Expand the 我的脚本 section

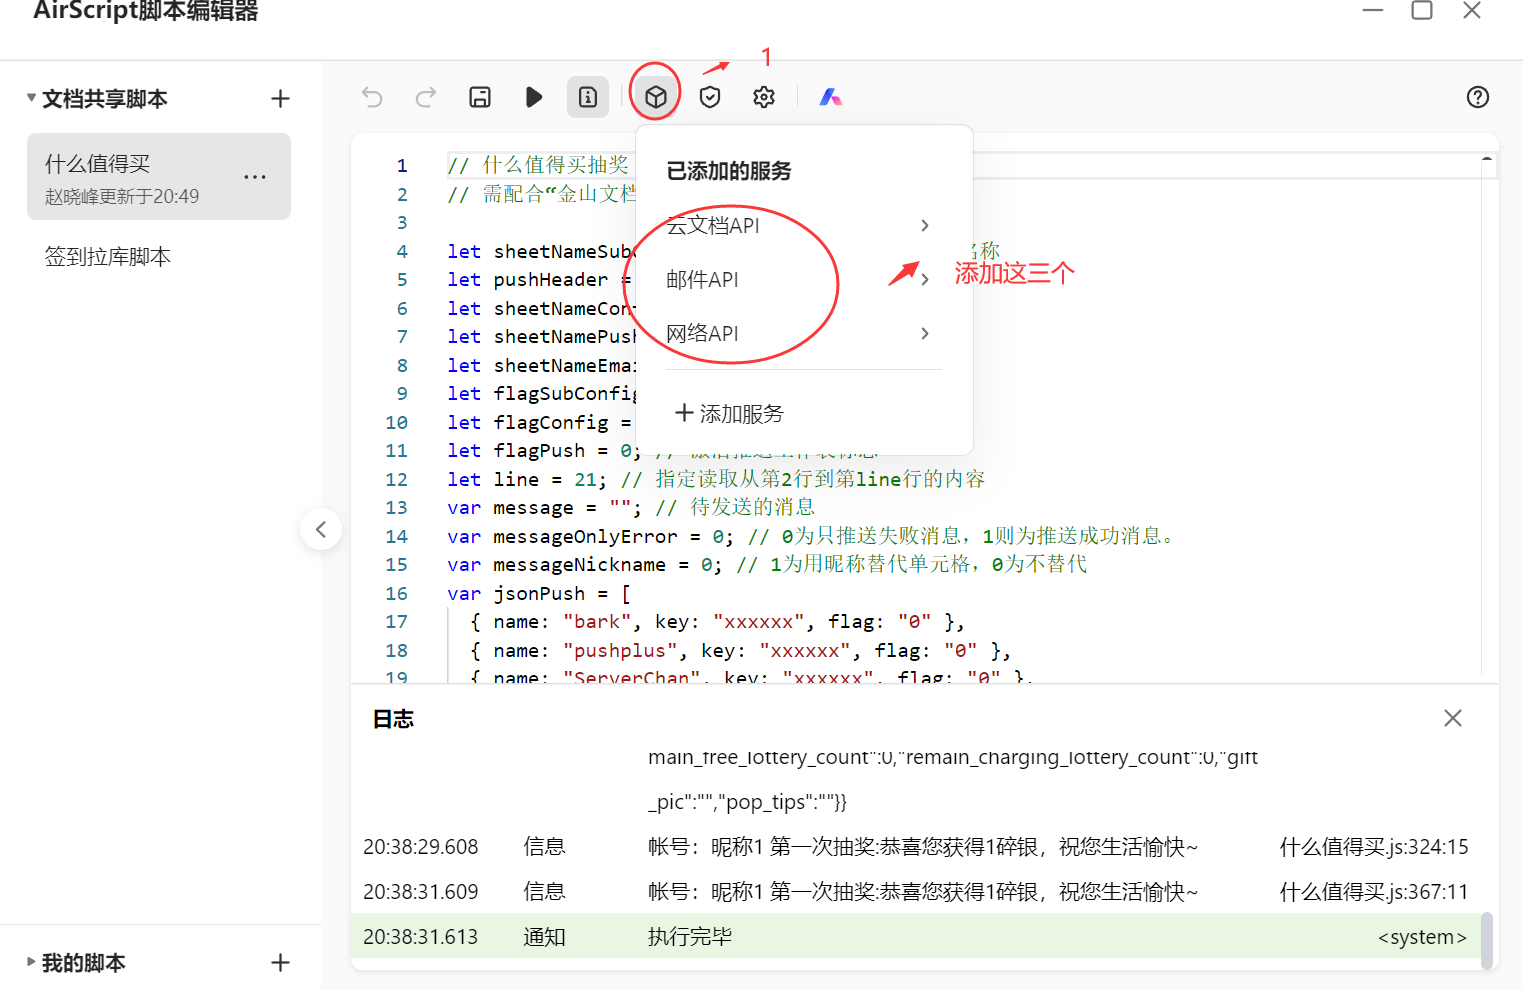click(x=32, y=962)
